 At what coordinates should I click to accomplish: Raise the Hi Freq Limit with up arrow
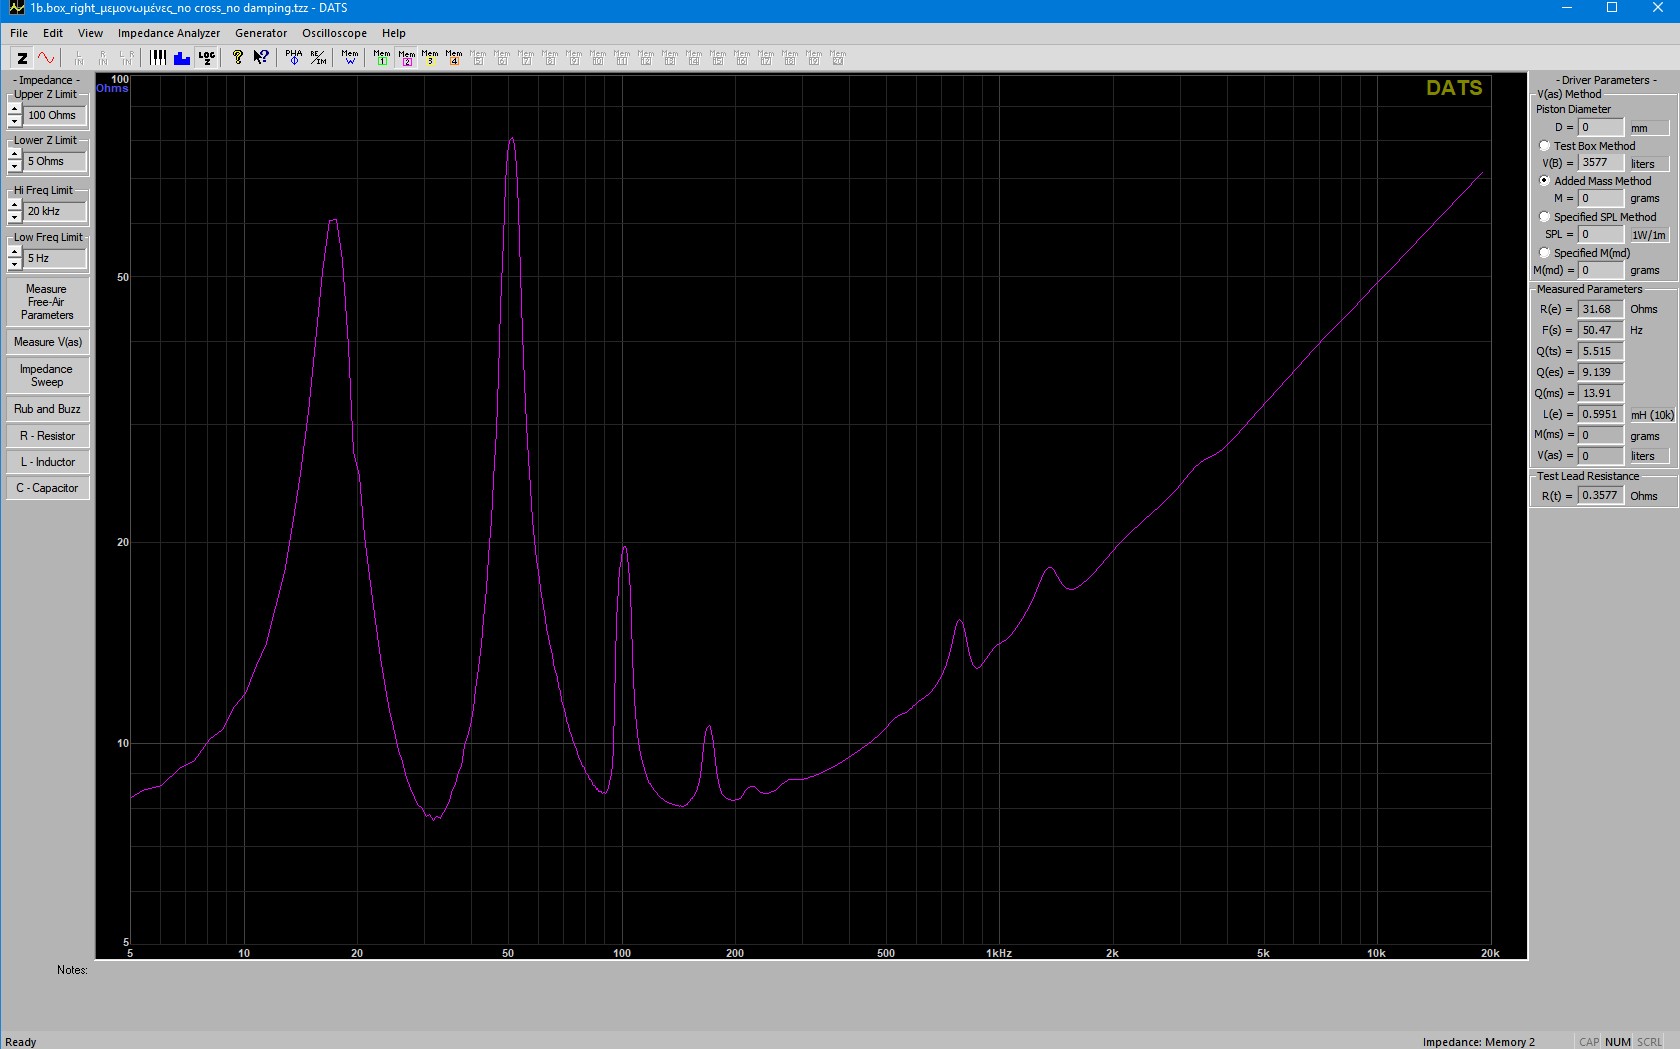pos(15,205)
